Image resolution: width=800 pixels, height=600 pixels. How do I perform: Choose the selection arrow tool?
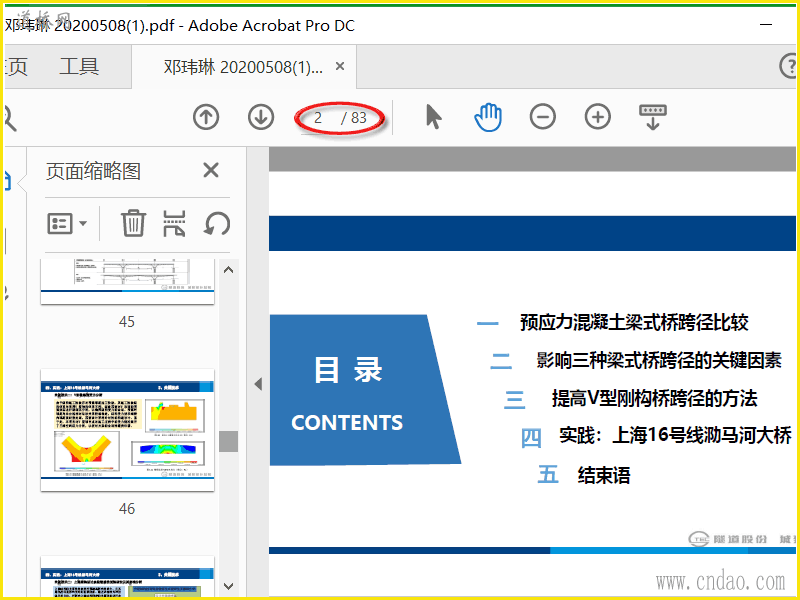pyautogui.click(x=434, y=117)
